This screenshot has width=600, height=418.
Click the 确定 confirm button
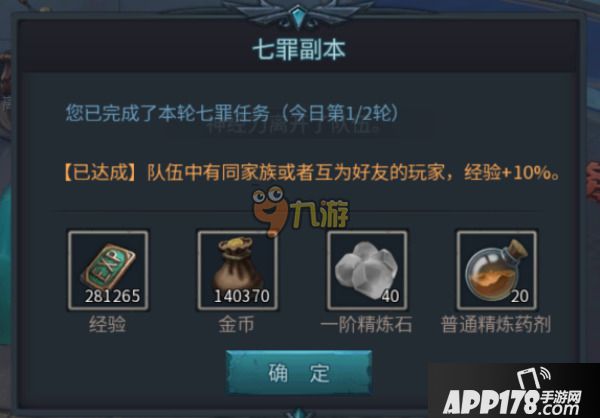[x=298, y=372]
